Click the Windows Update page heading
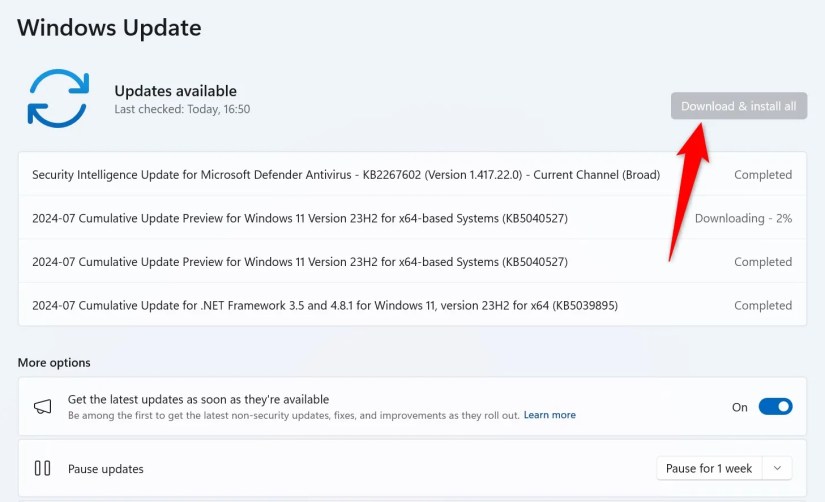Viewport: 825px width, 502px height. pos(110,27)
